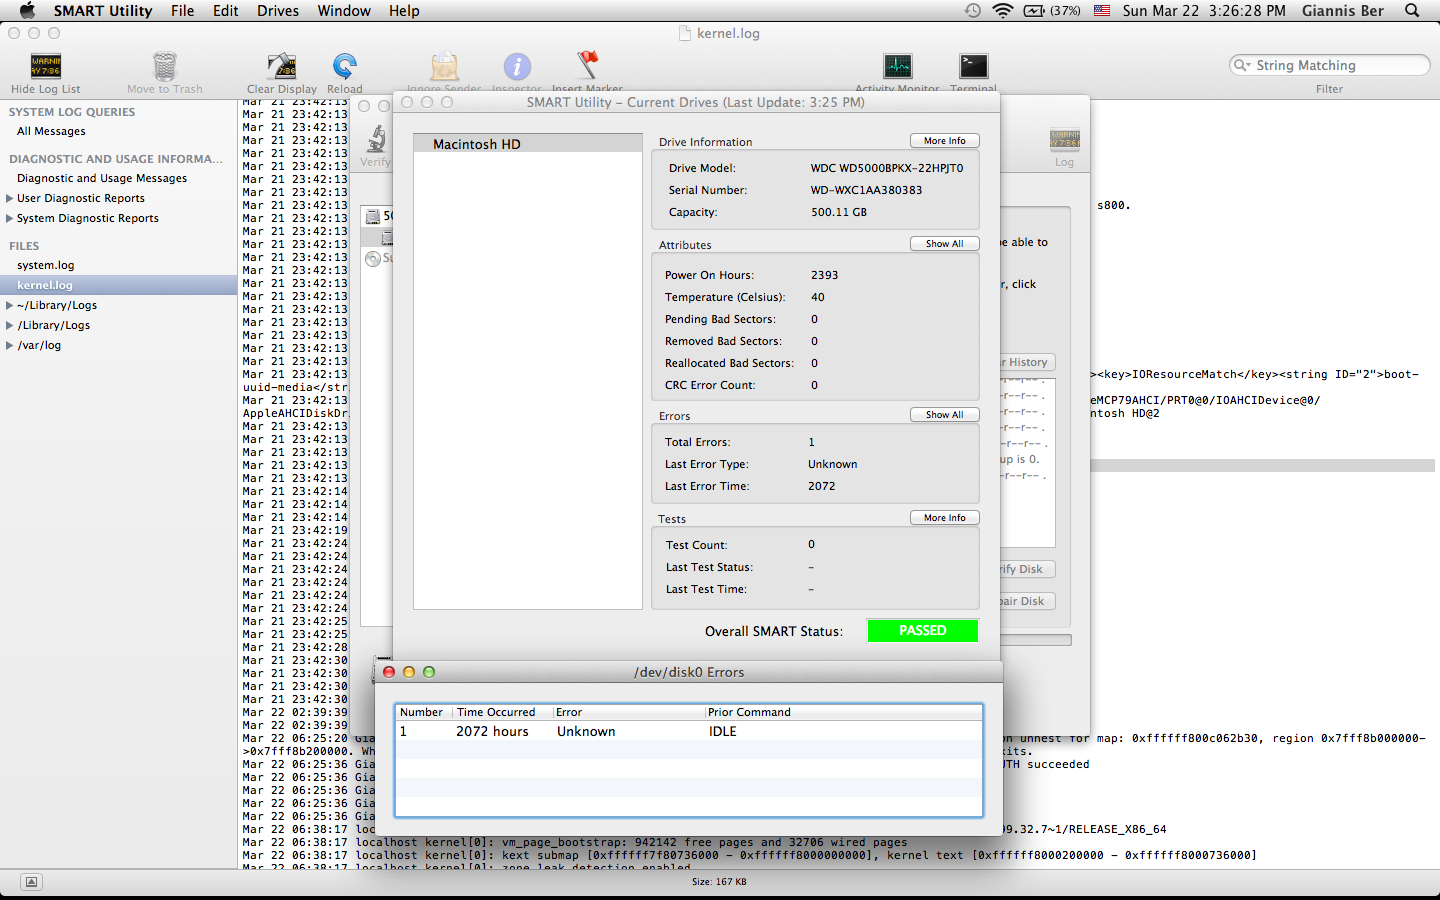Launch Activity Monitor from Console toolbar
The image size is (1440, 900).
coord(898,67)
